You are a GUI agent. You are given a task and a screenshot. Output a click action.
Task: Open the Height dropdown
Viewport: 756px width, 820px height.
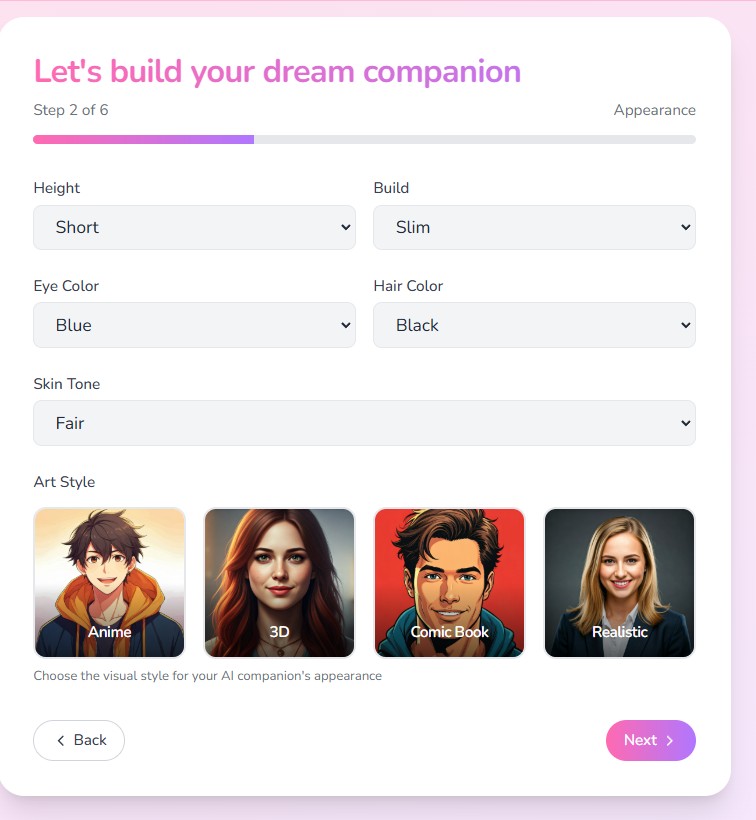[x=194, y=227]
